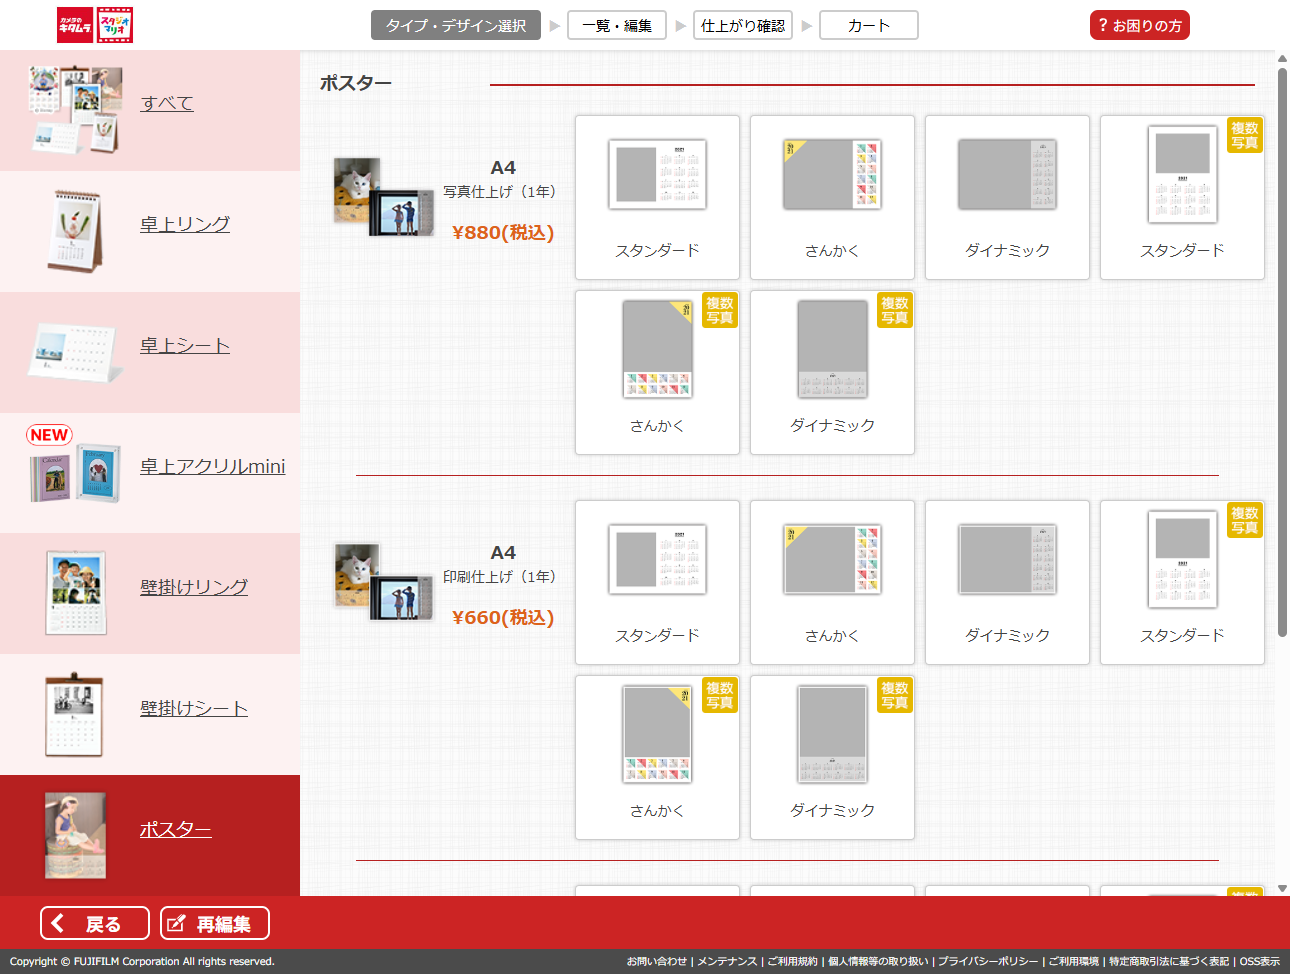
Task: Select the 卓上リング calendar icon
Action: click(75, 231)
